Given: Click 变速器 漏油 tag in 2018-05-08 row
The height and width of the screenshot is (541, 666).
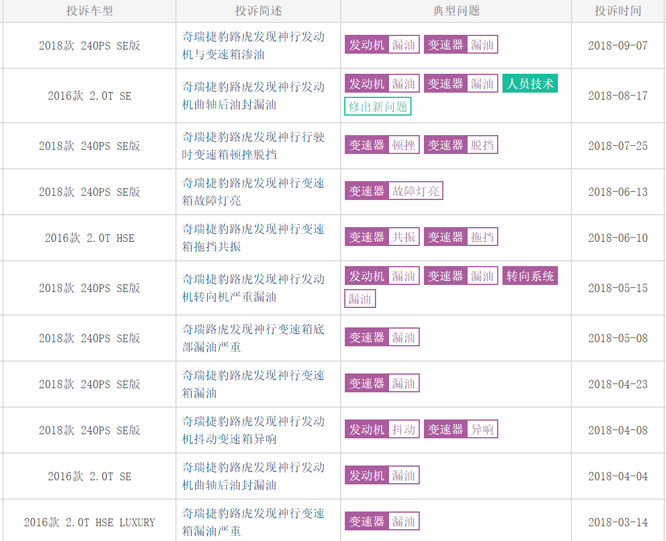Looking at the screenshot, I should click(x=382, y=337).
